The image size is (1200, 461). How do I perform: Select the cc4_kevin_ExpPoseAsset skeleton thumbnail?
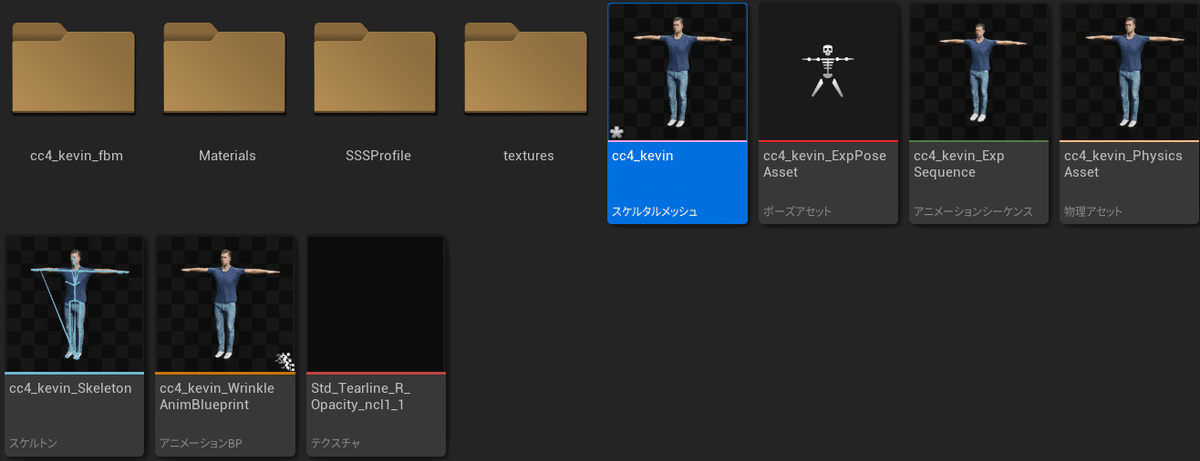coord(828,72)
